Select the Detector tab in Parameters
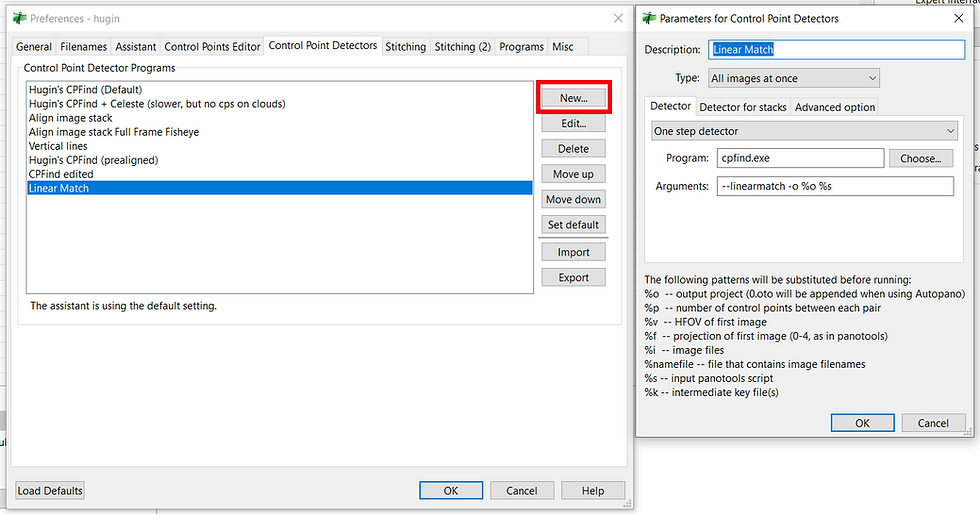 [670, 106]
